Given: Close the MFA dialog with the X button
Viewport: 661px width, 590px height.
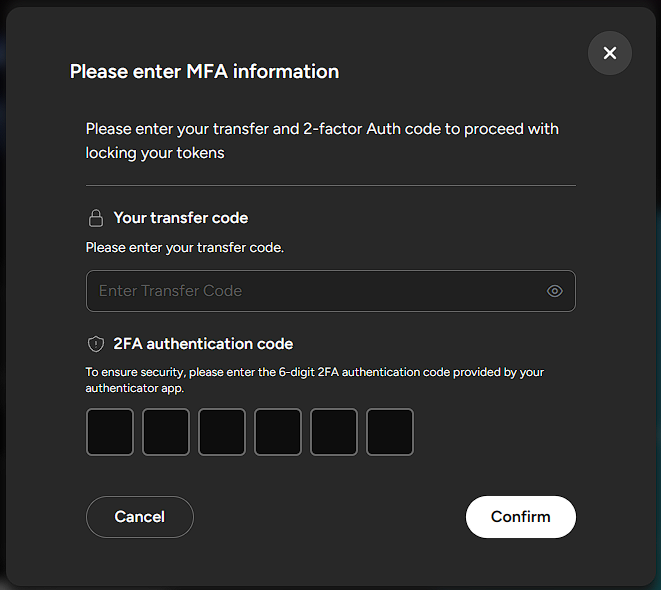Looking at the screenshot, I should point(610,53).
